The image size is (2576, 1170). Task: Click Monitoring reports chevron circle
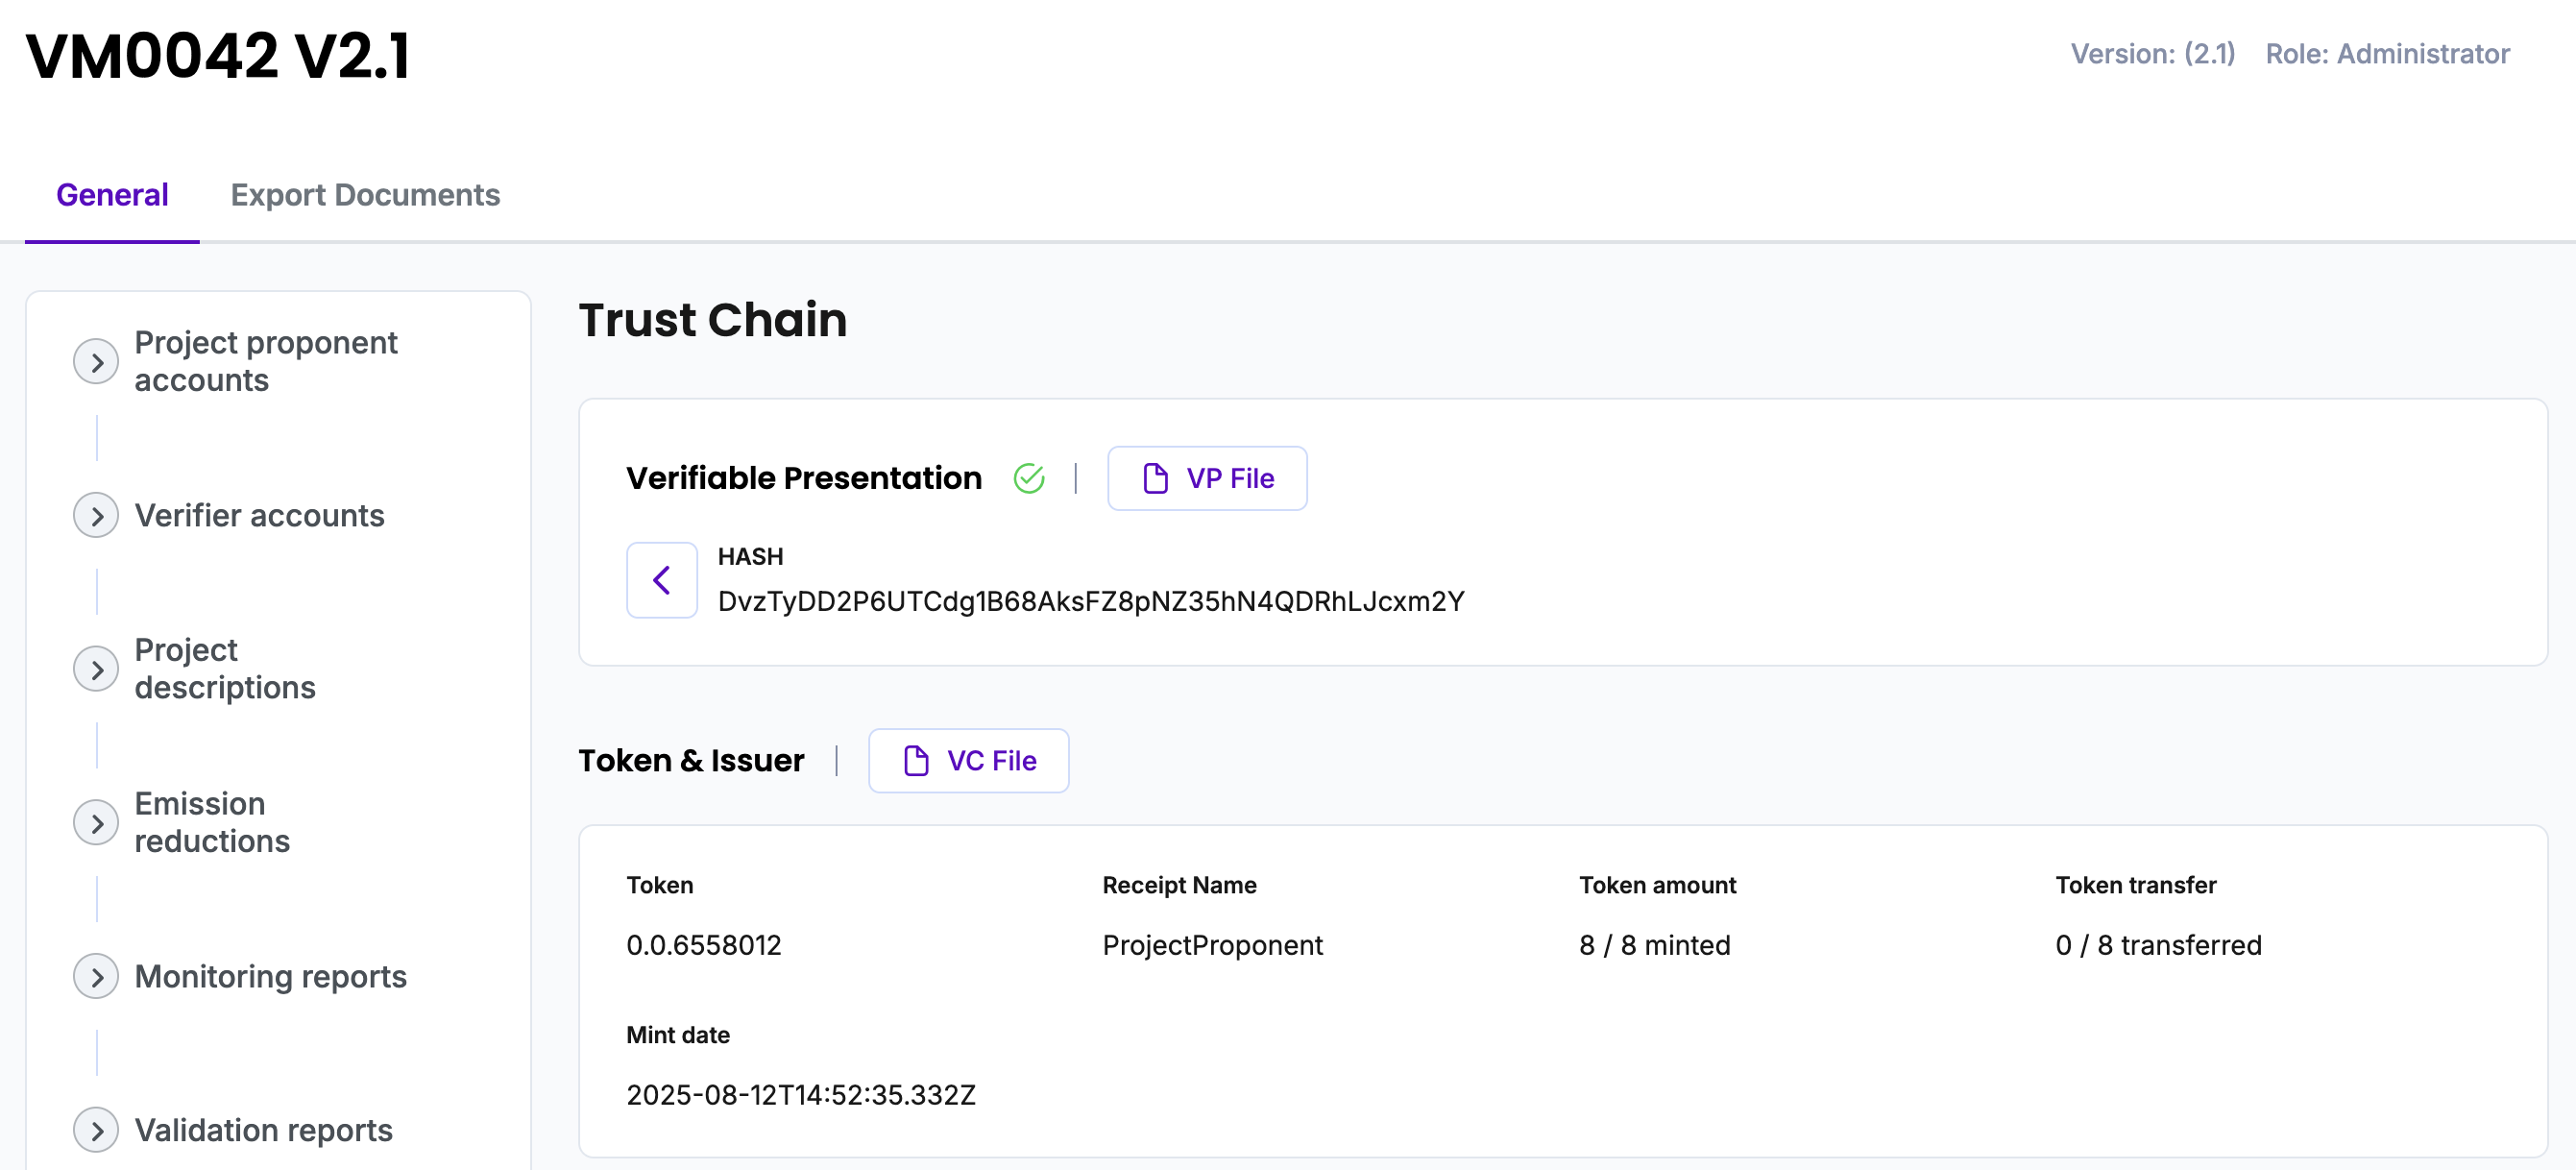coord(96,976)
